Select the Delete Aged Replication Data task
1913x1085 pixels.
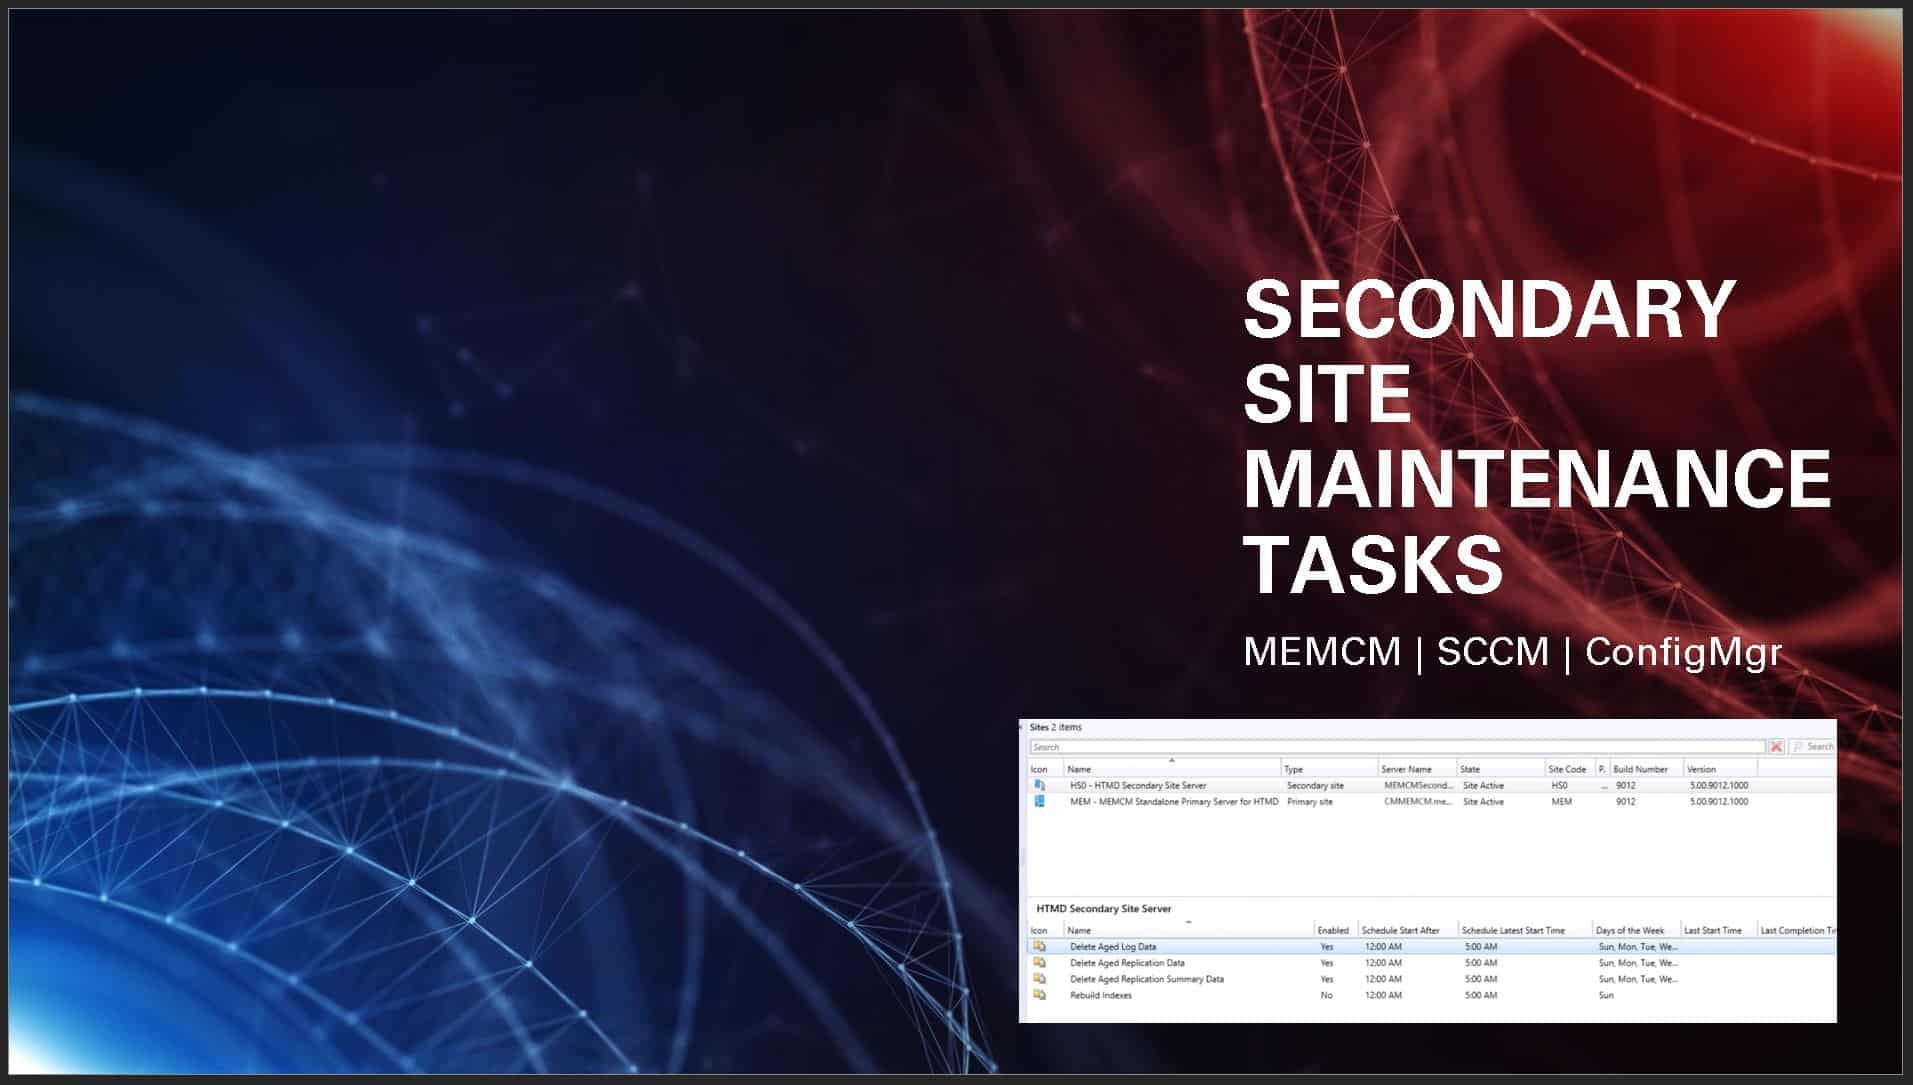[x=1432, y=962]
